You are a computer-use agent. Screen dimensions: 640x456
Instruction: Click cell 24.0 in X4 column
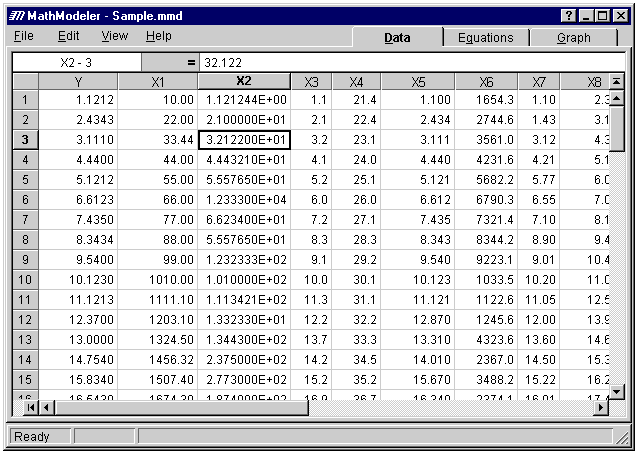coord(356,160)
